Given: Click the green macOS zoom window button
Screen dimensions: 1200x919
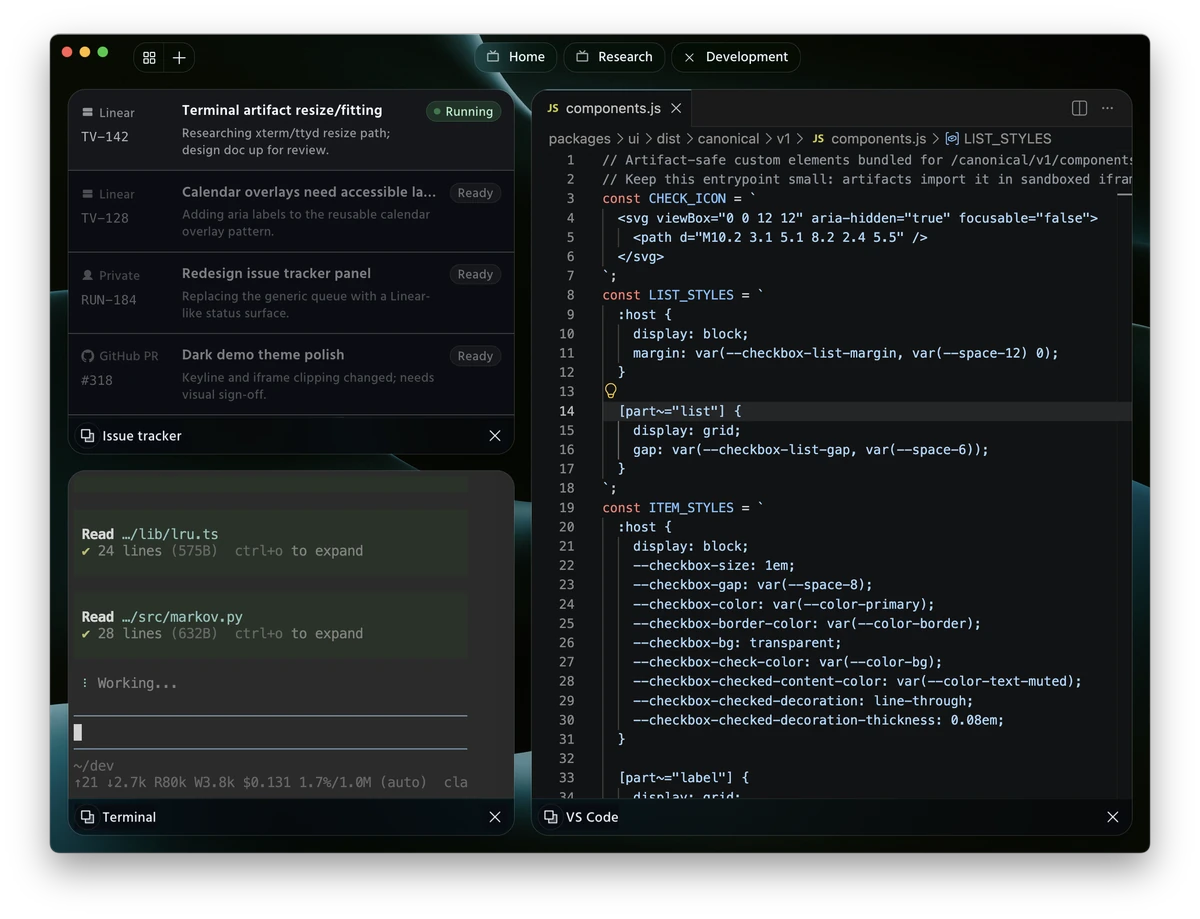Looking at the screenshot, I should tap(103, 52).
